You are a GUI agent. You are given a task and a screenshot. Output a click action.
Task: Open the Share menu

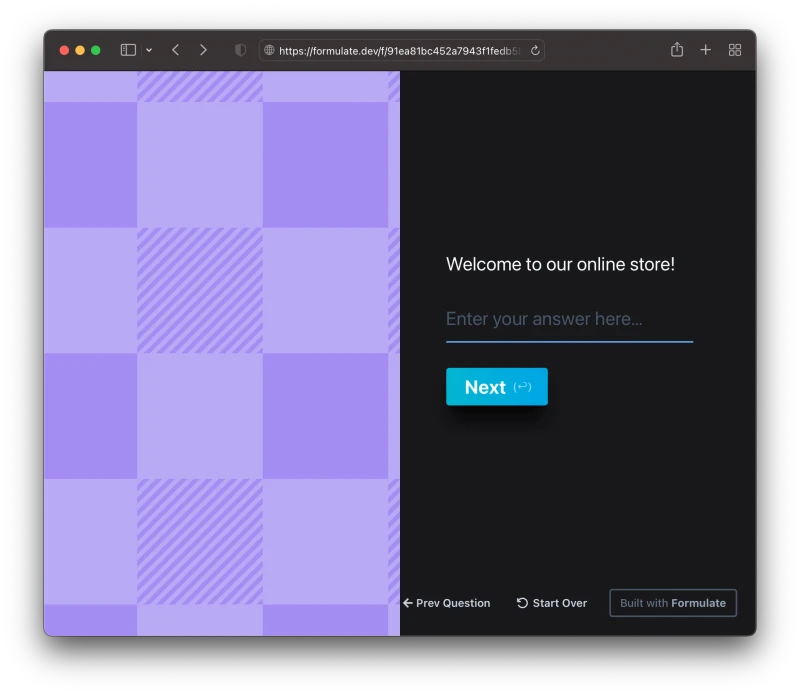pyautogui.click(x=677, y=50)
